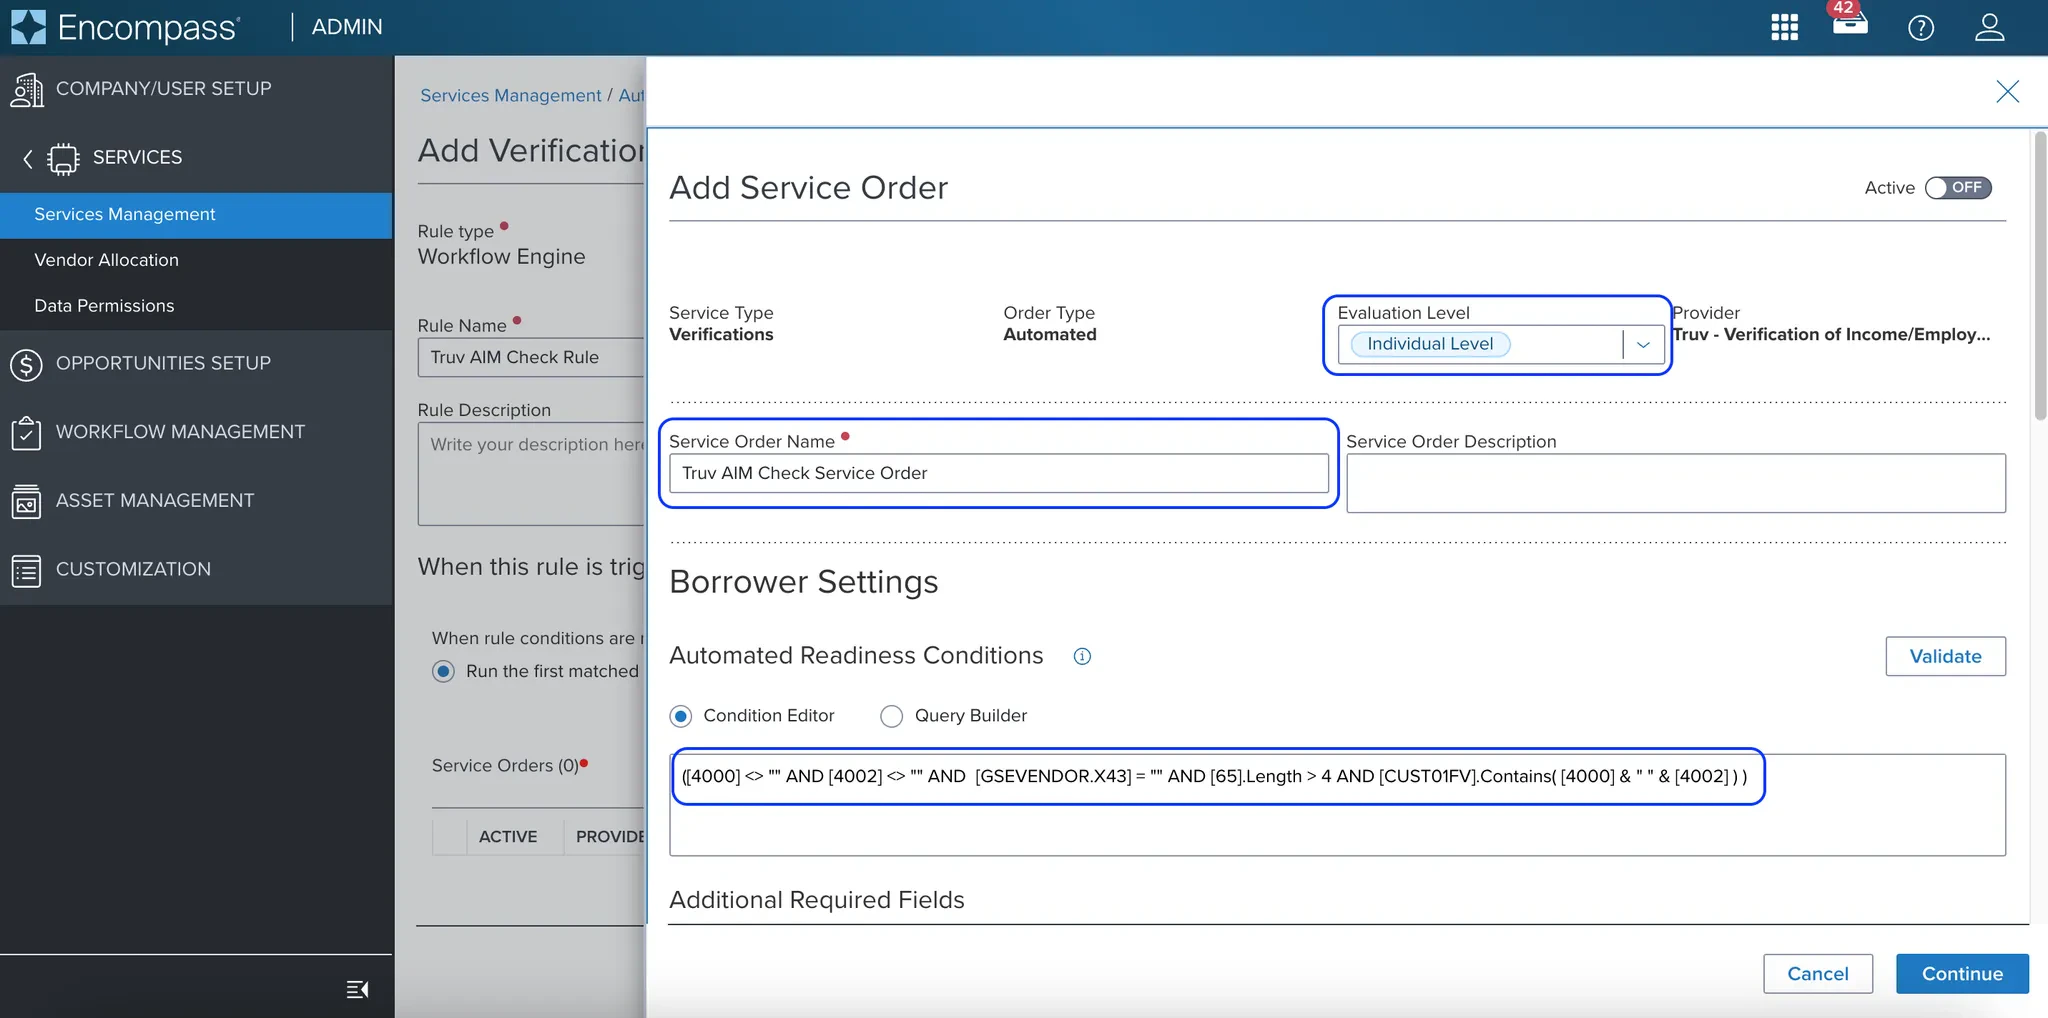The height and width of the screenshot is (1018, 2048).
Task: Collapse the left sidebar panel
Action: click(x=357, y=988)
